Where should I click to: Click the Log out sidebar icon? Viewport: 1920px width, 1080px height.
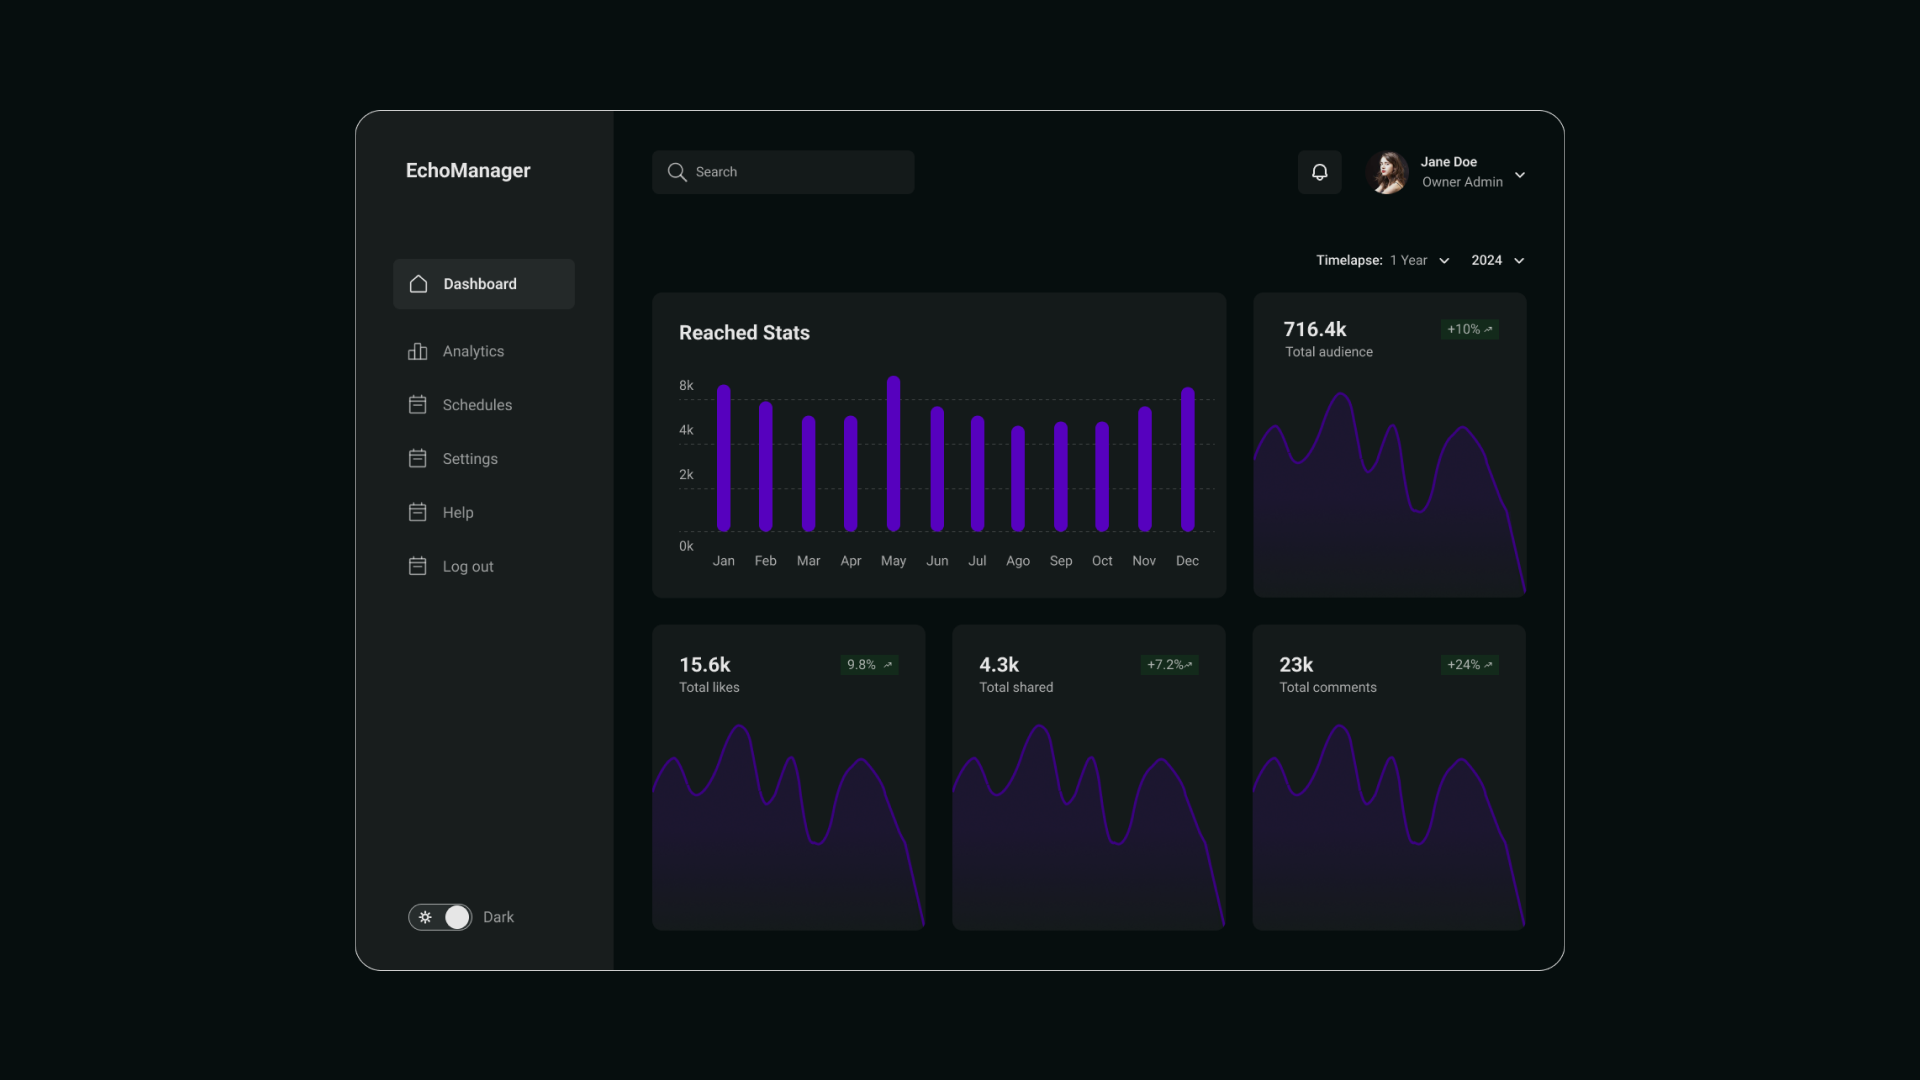click(x=418, y=566)
